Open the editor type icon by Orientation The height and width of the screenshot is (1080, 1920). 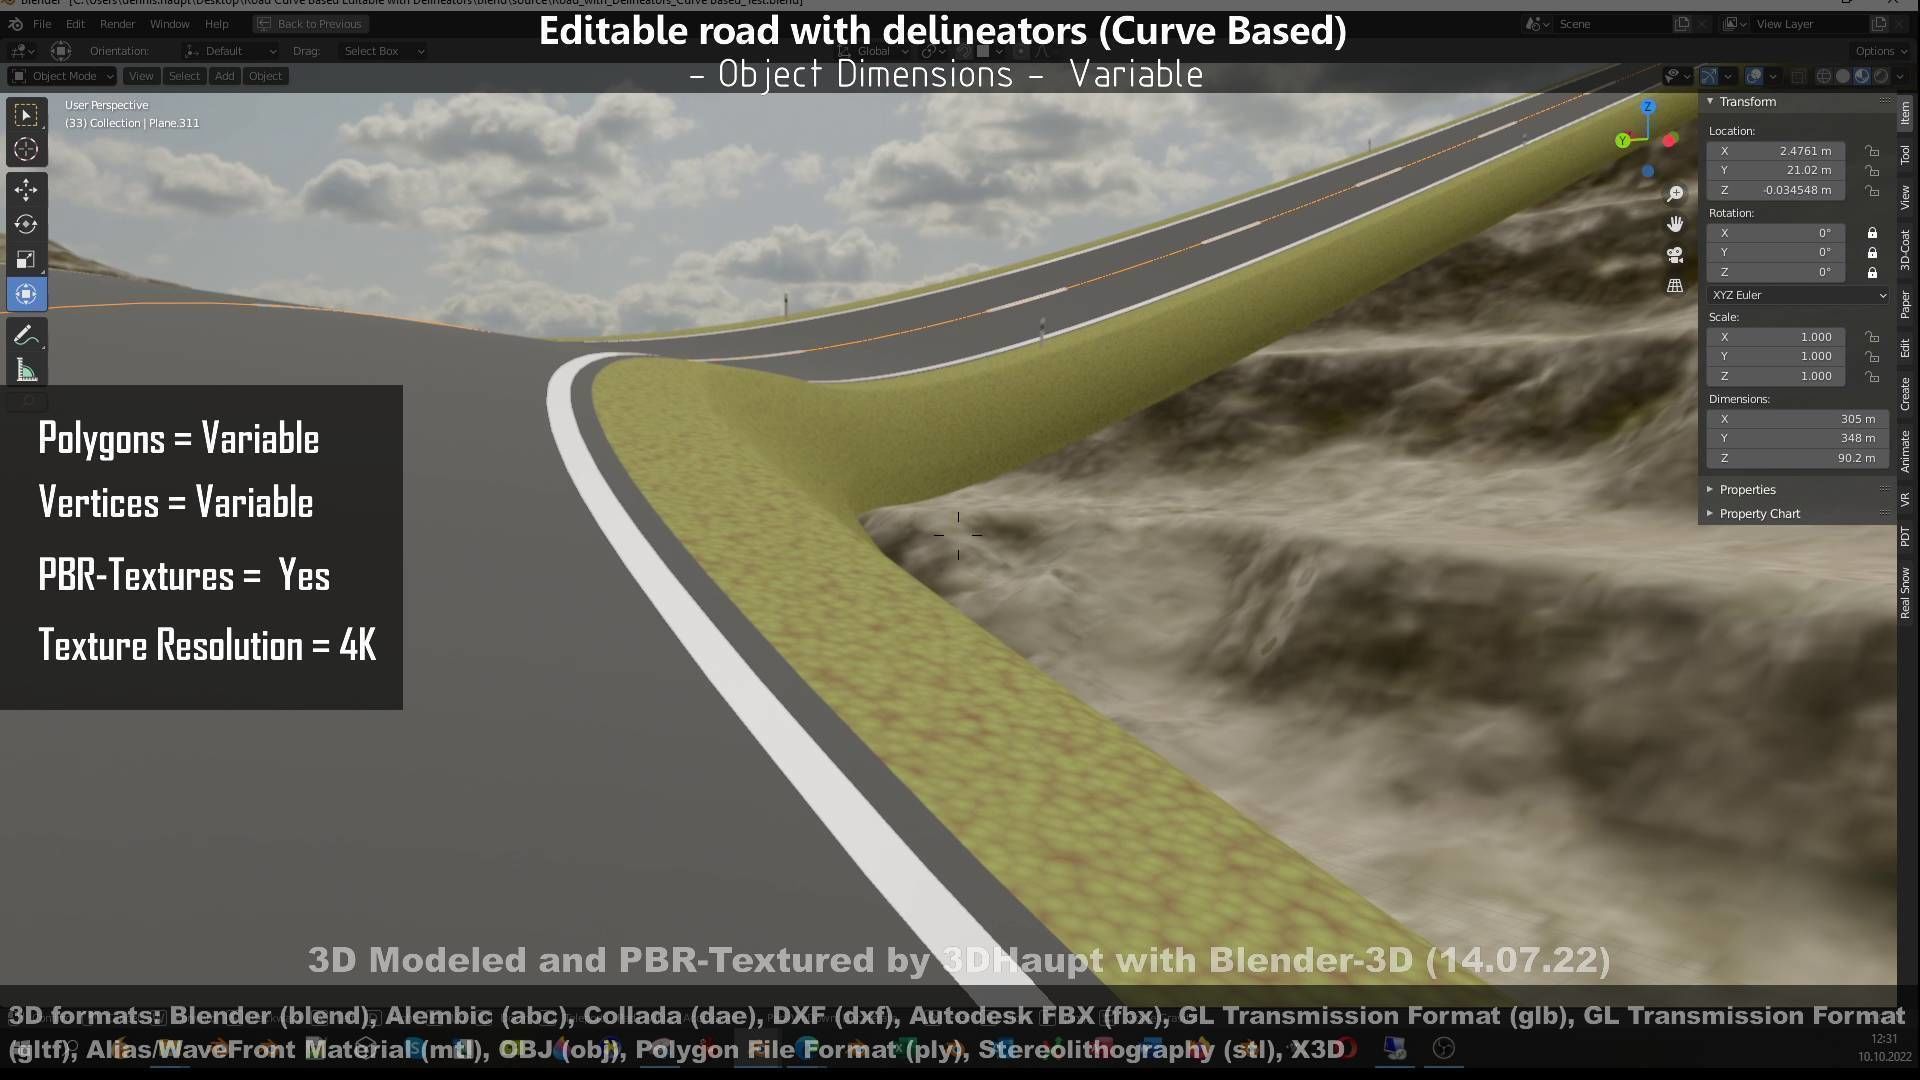point(23,51)
